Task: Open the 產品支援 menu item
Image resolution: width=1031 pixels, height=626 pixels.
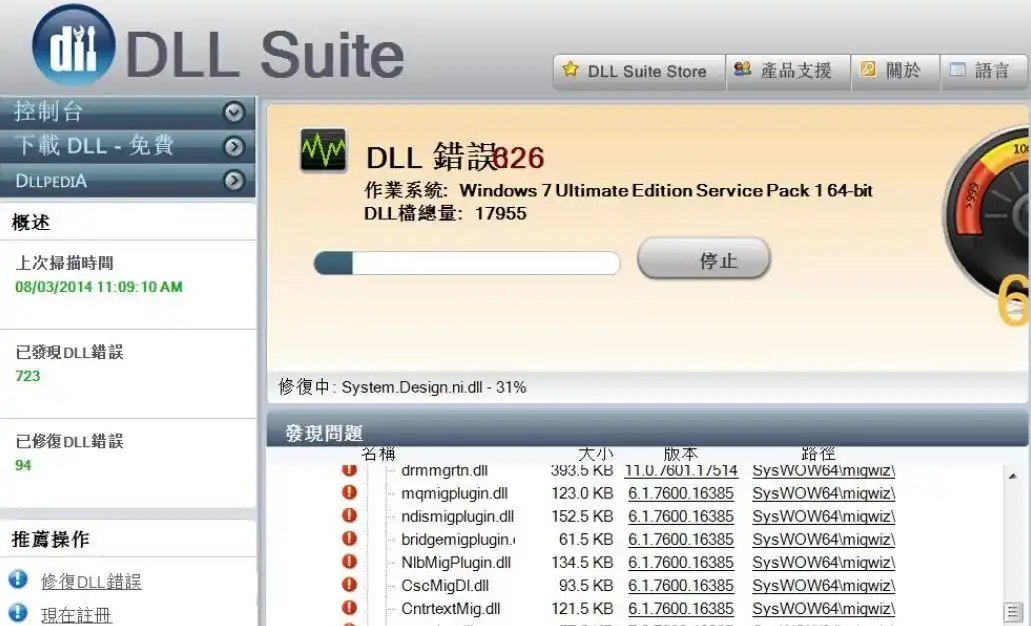Action: pos(787,70)
